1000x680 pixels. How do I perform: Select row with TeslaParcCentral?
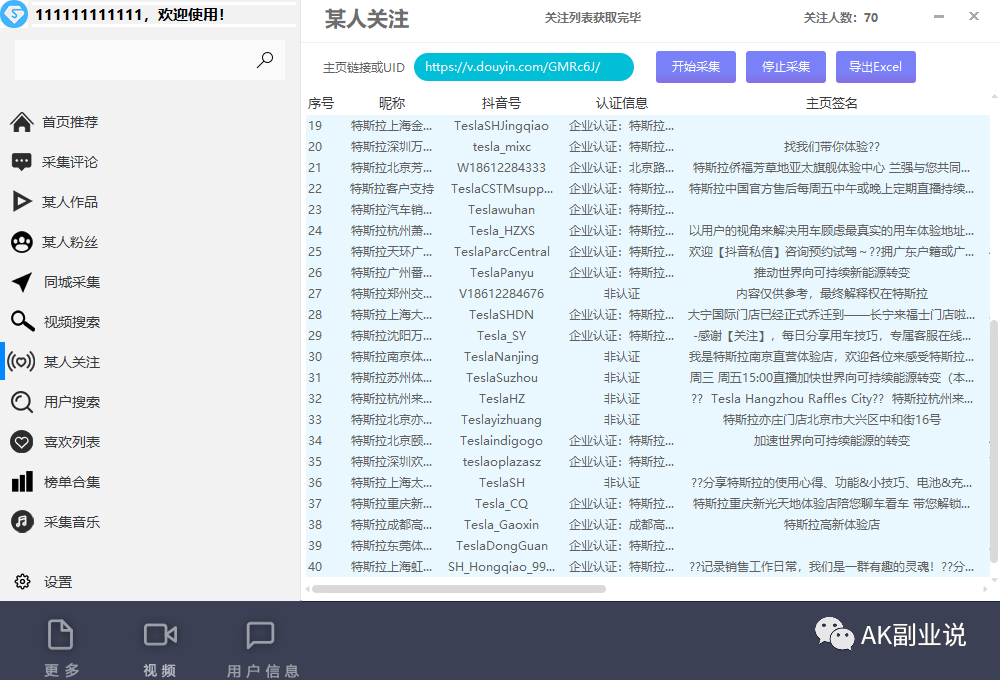[647, 252]
